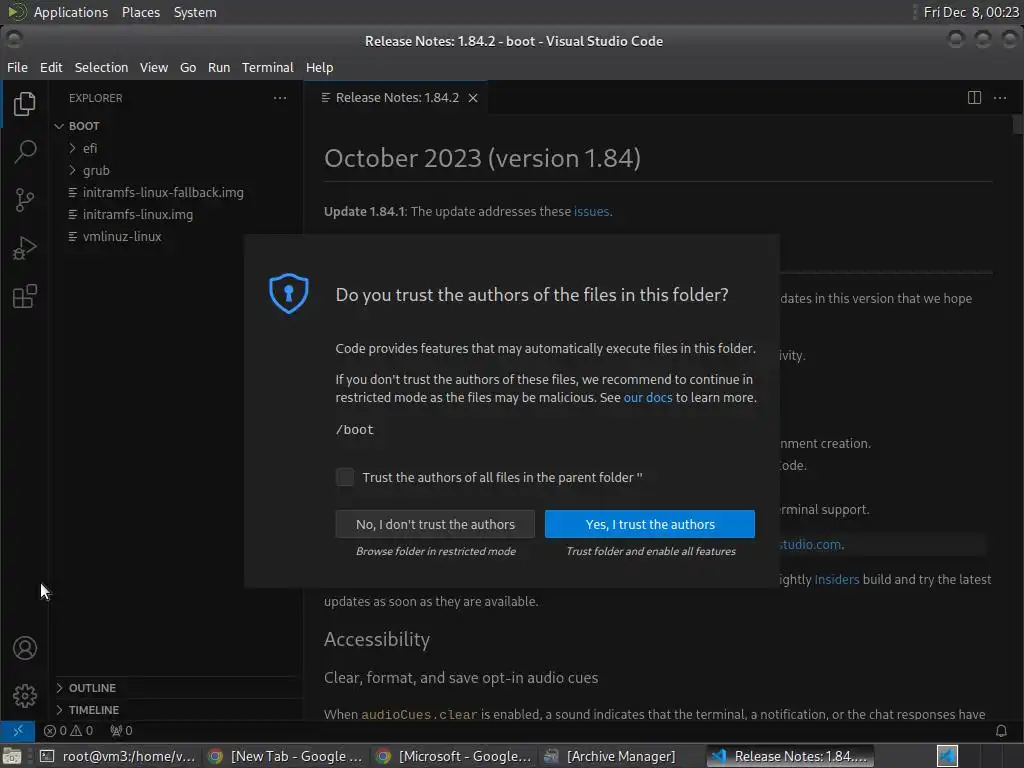
Task: Open the Go menu
Action: click(x=188, y=67)
